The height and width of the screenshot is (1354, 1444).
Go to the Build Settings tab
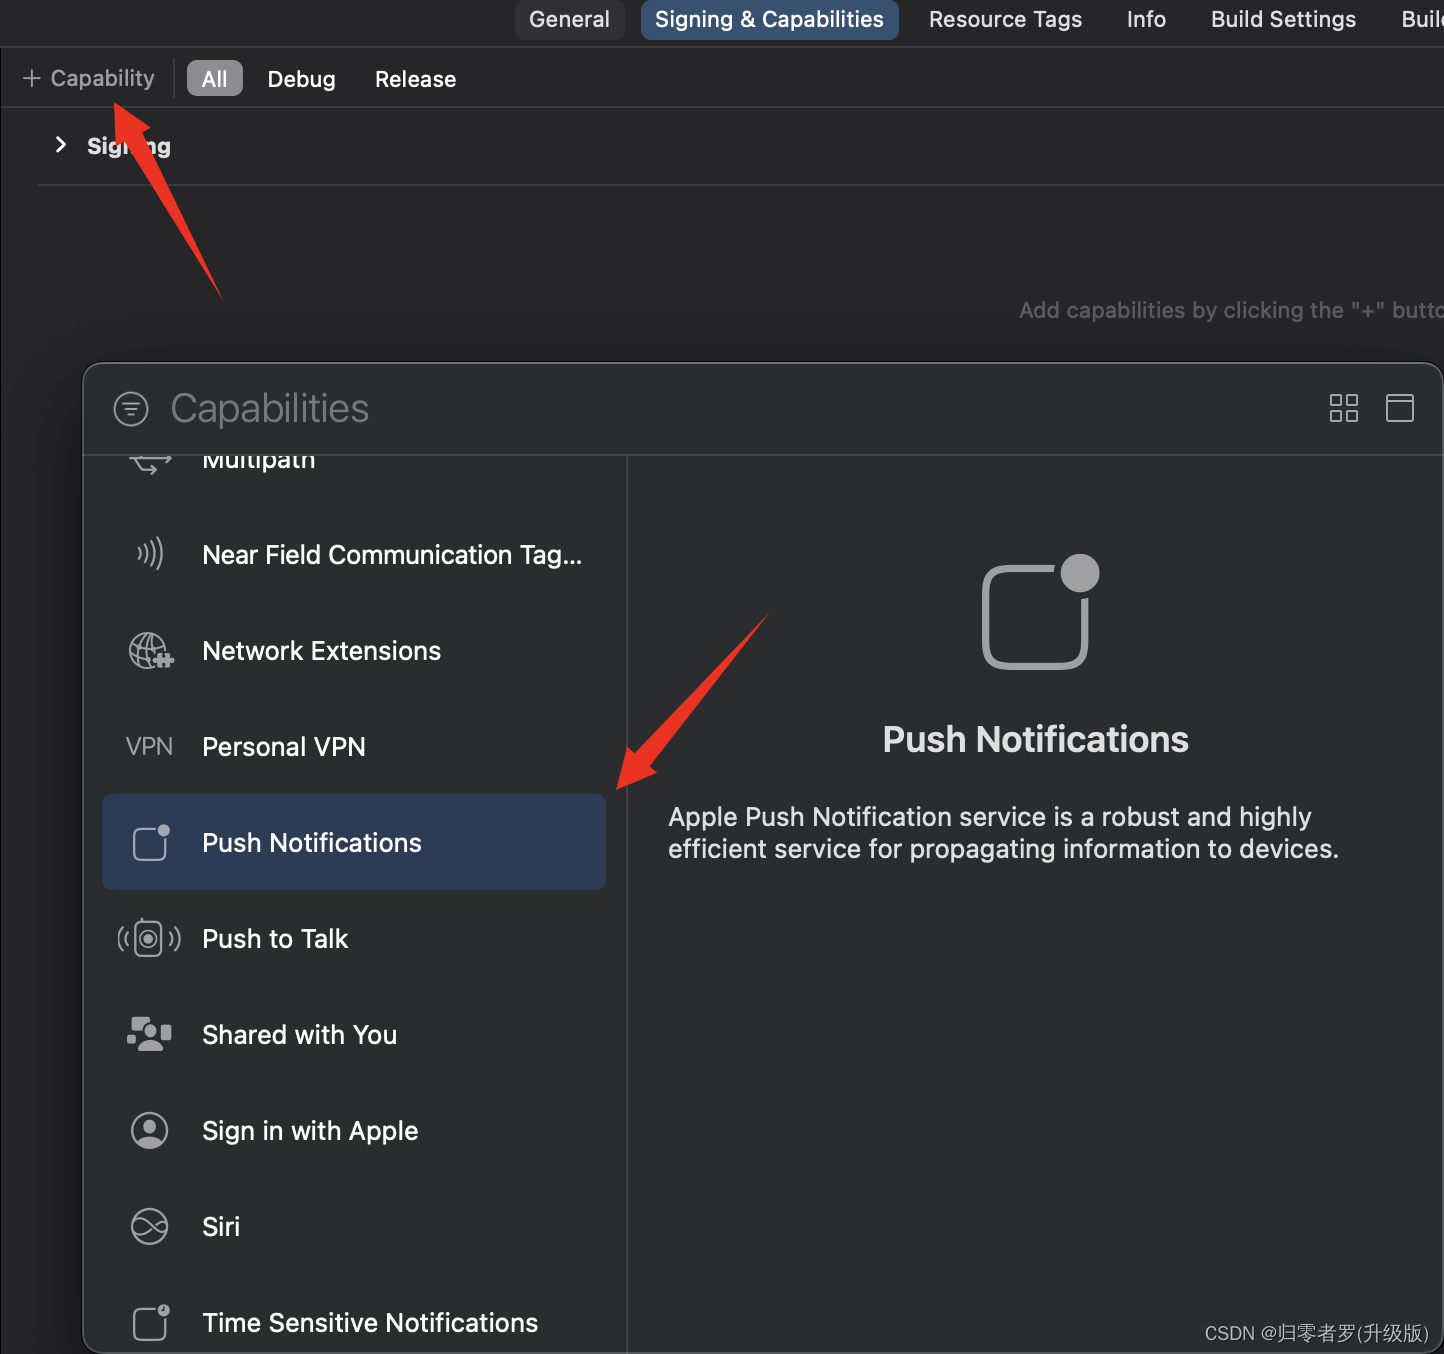pos(1283,20)
